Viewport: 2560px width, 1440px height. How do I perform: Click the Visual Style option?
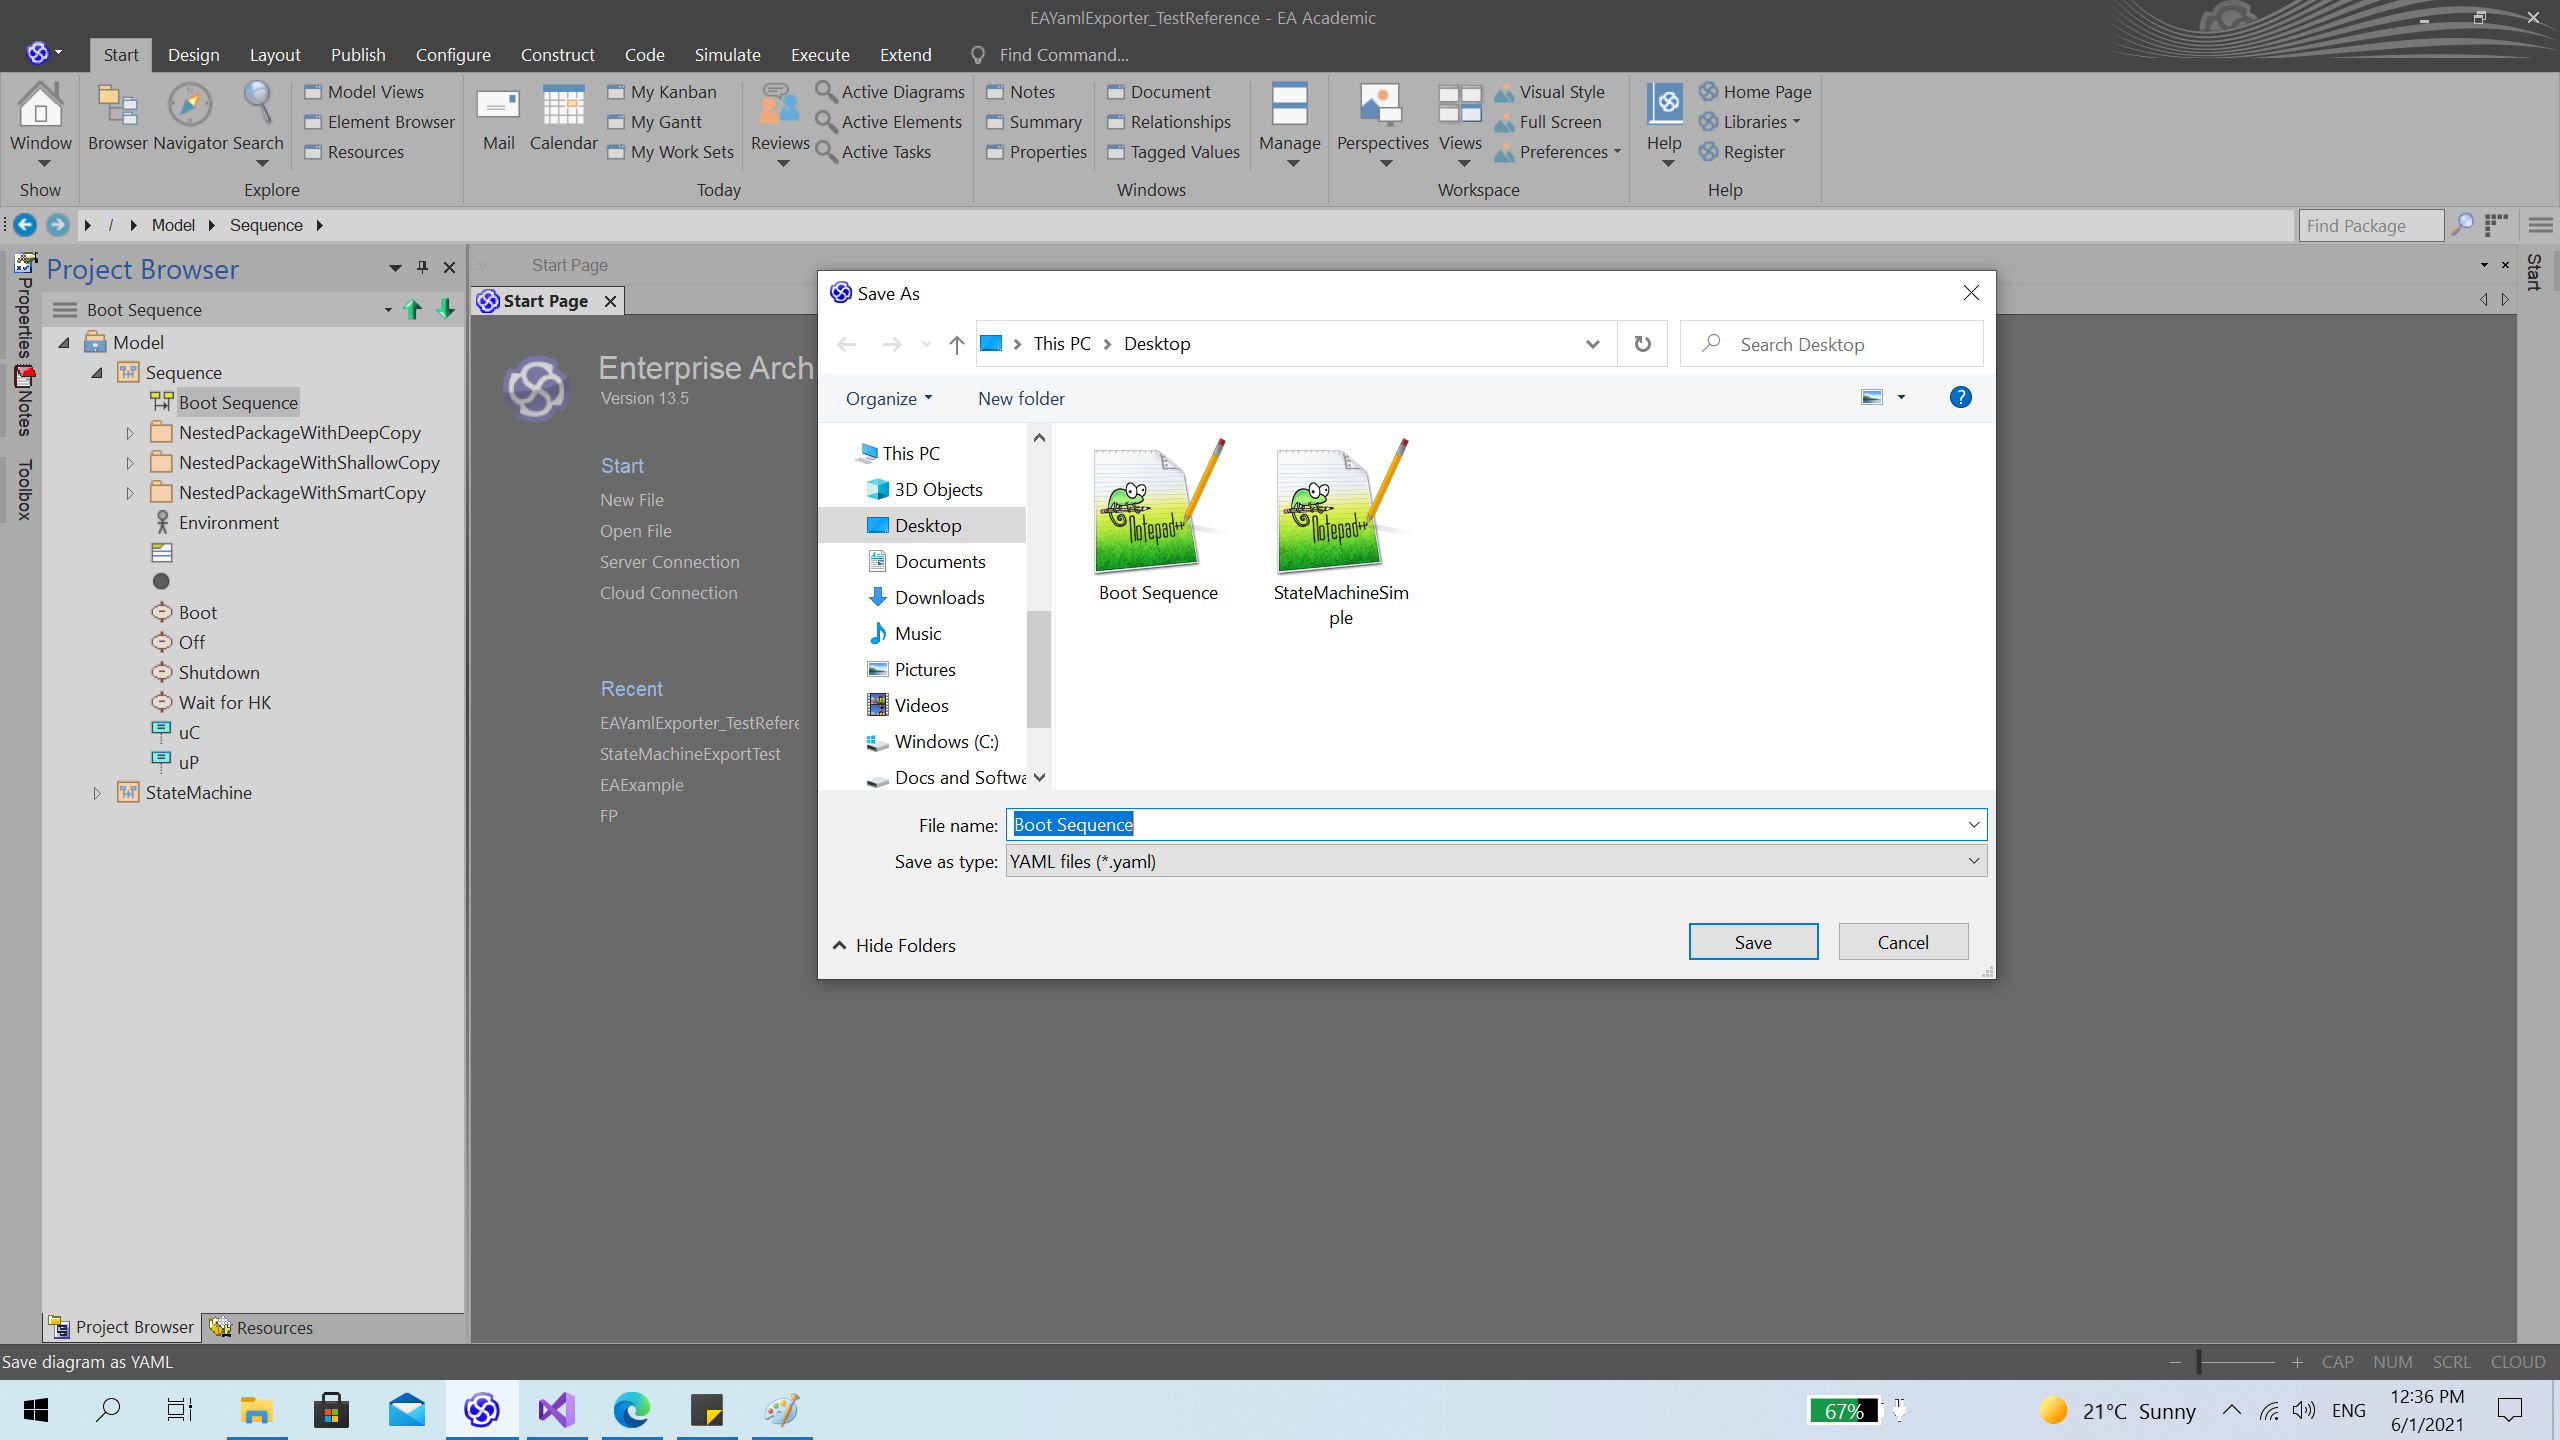[1550, 92]
